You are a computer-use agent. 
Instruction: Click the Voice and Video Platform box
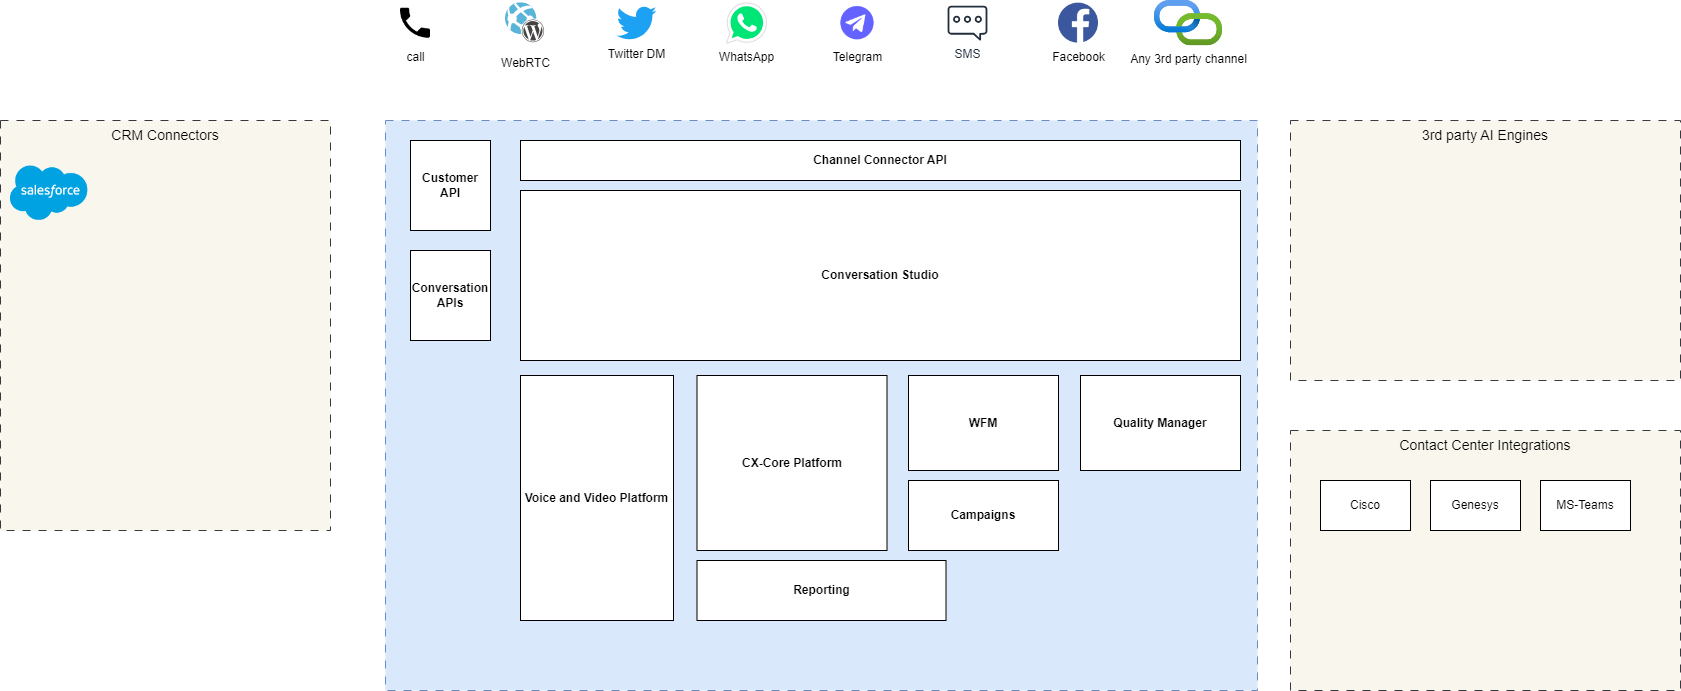[596, 498]
